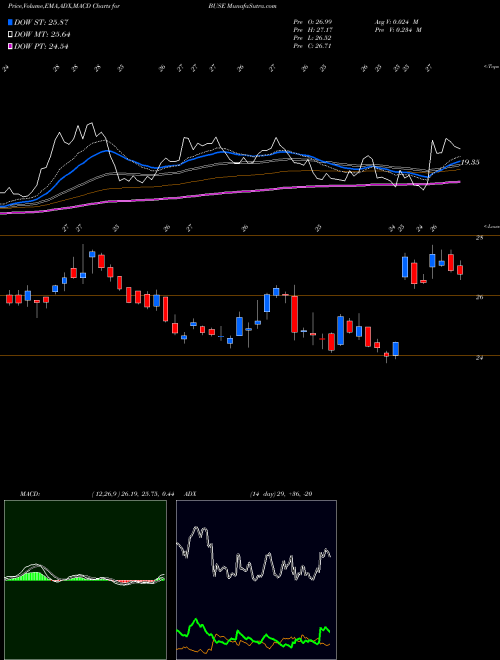The image size is (500, 660).
Task: Click the 24 price axis label
Action: click(479, 358)
